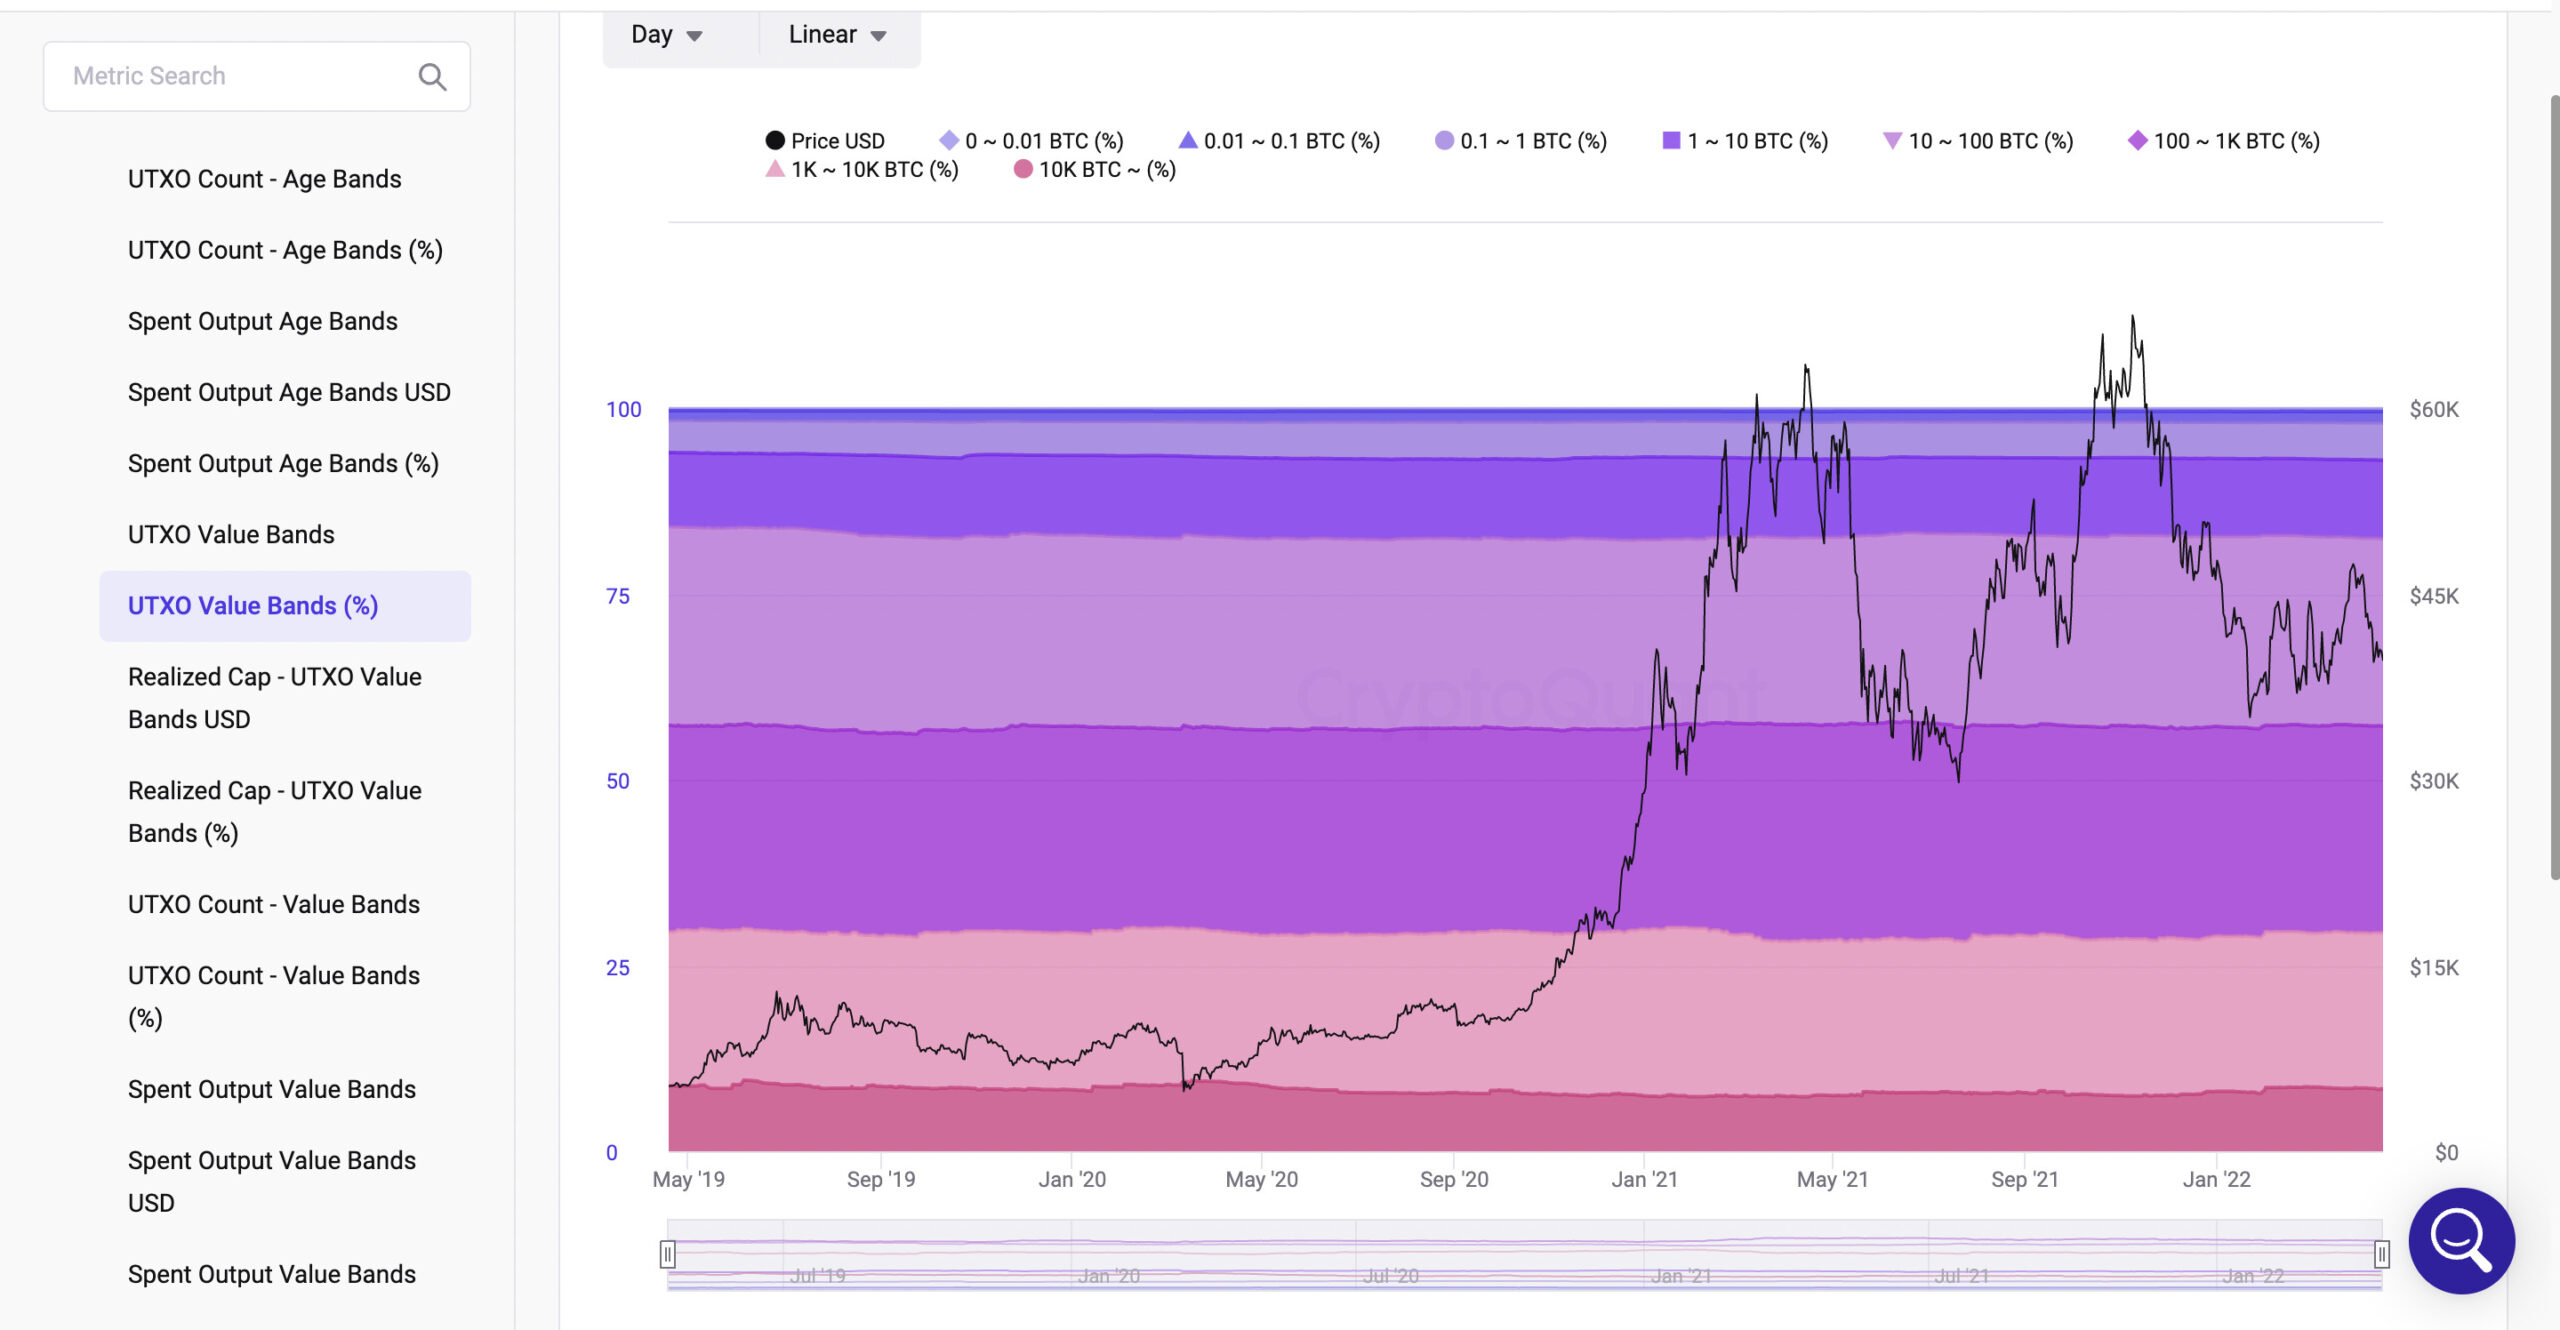The image size is (2560, 1330).
Task: Click the navigator timeline near Jul '20
Action: 1390,1275
